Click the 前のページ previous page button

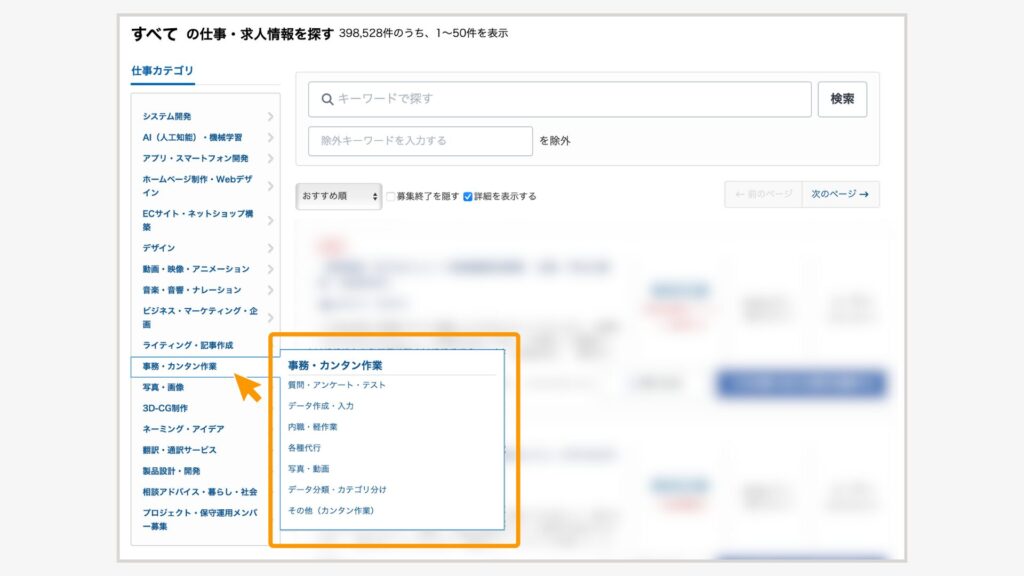(763, 195)
